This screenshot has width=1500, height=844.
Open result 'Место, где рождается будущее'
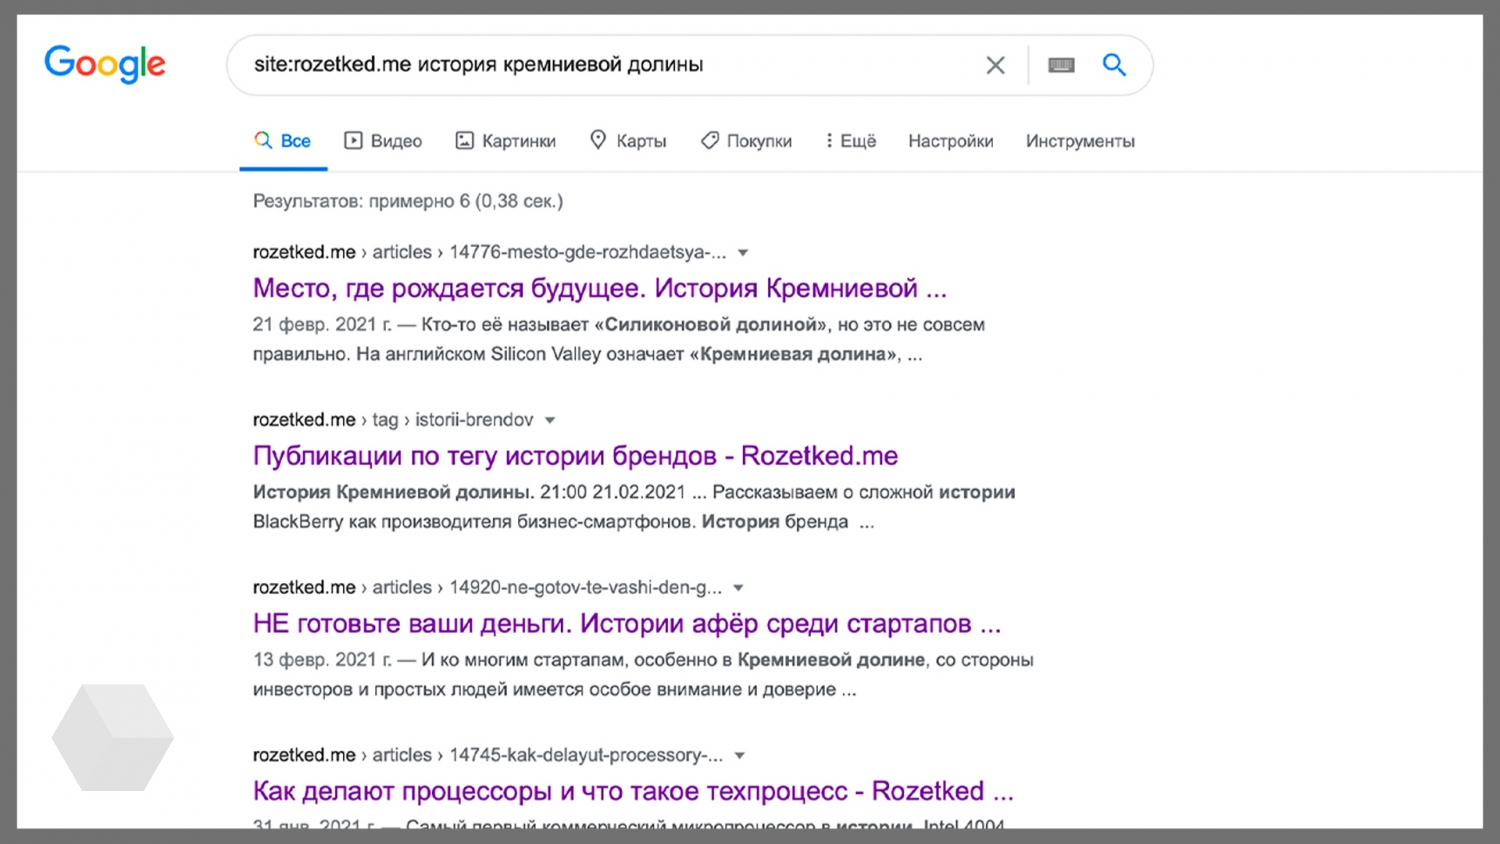tap(599, 288)
